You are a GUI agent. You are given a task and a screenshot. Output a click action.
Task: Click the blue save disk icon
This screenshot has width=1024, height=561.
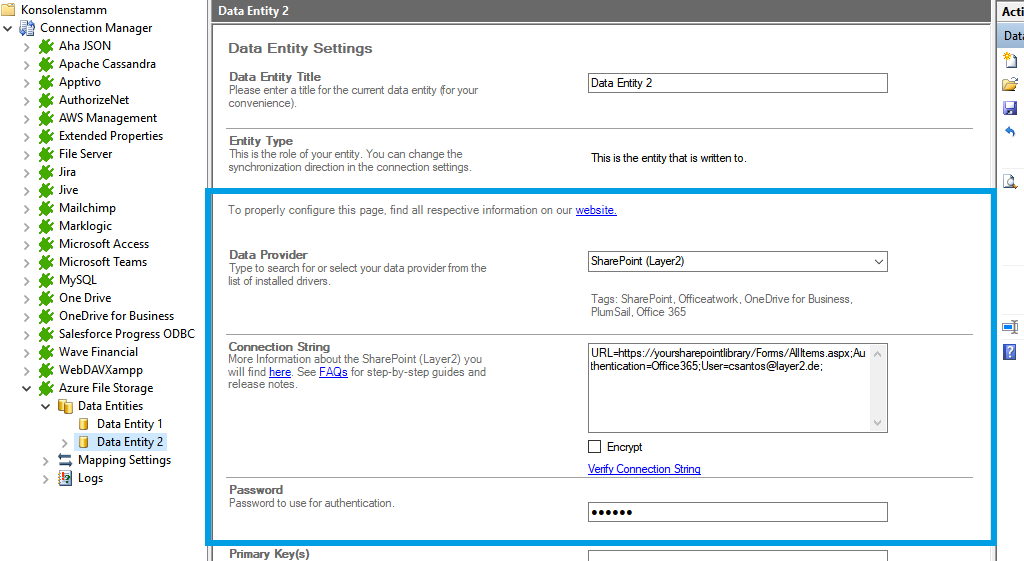coord(1010,108)
